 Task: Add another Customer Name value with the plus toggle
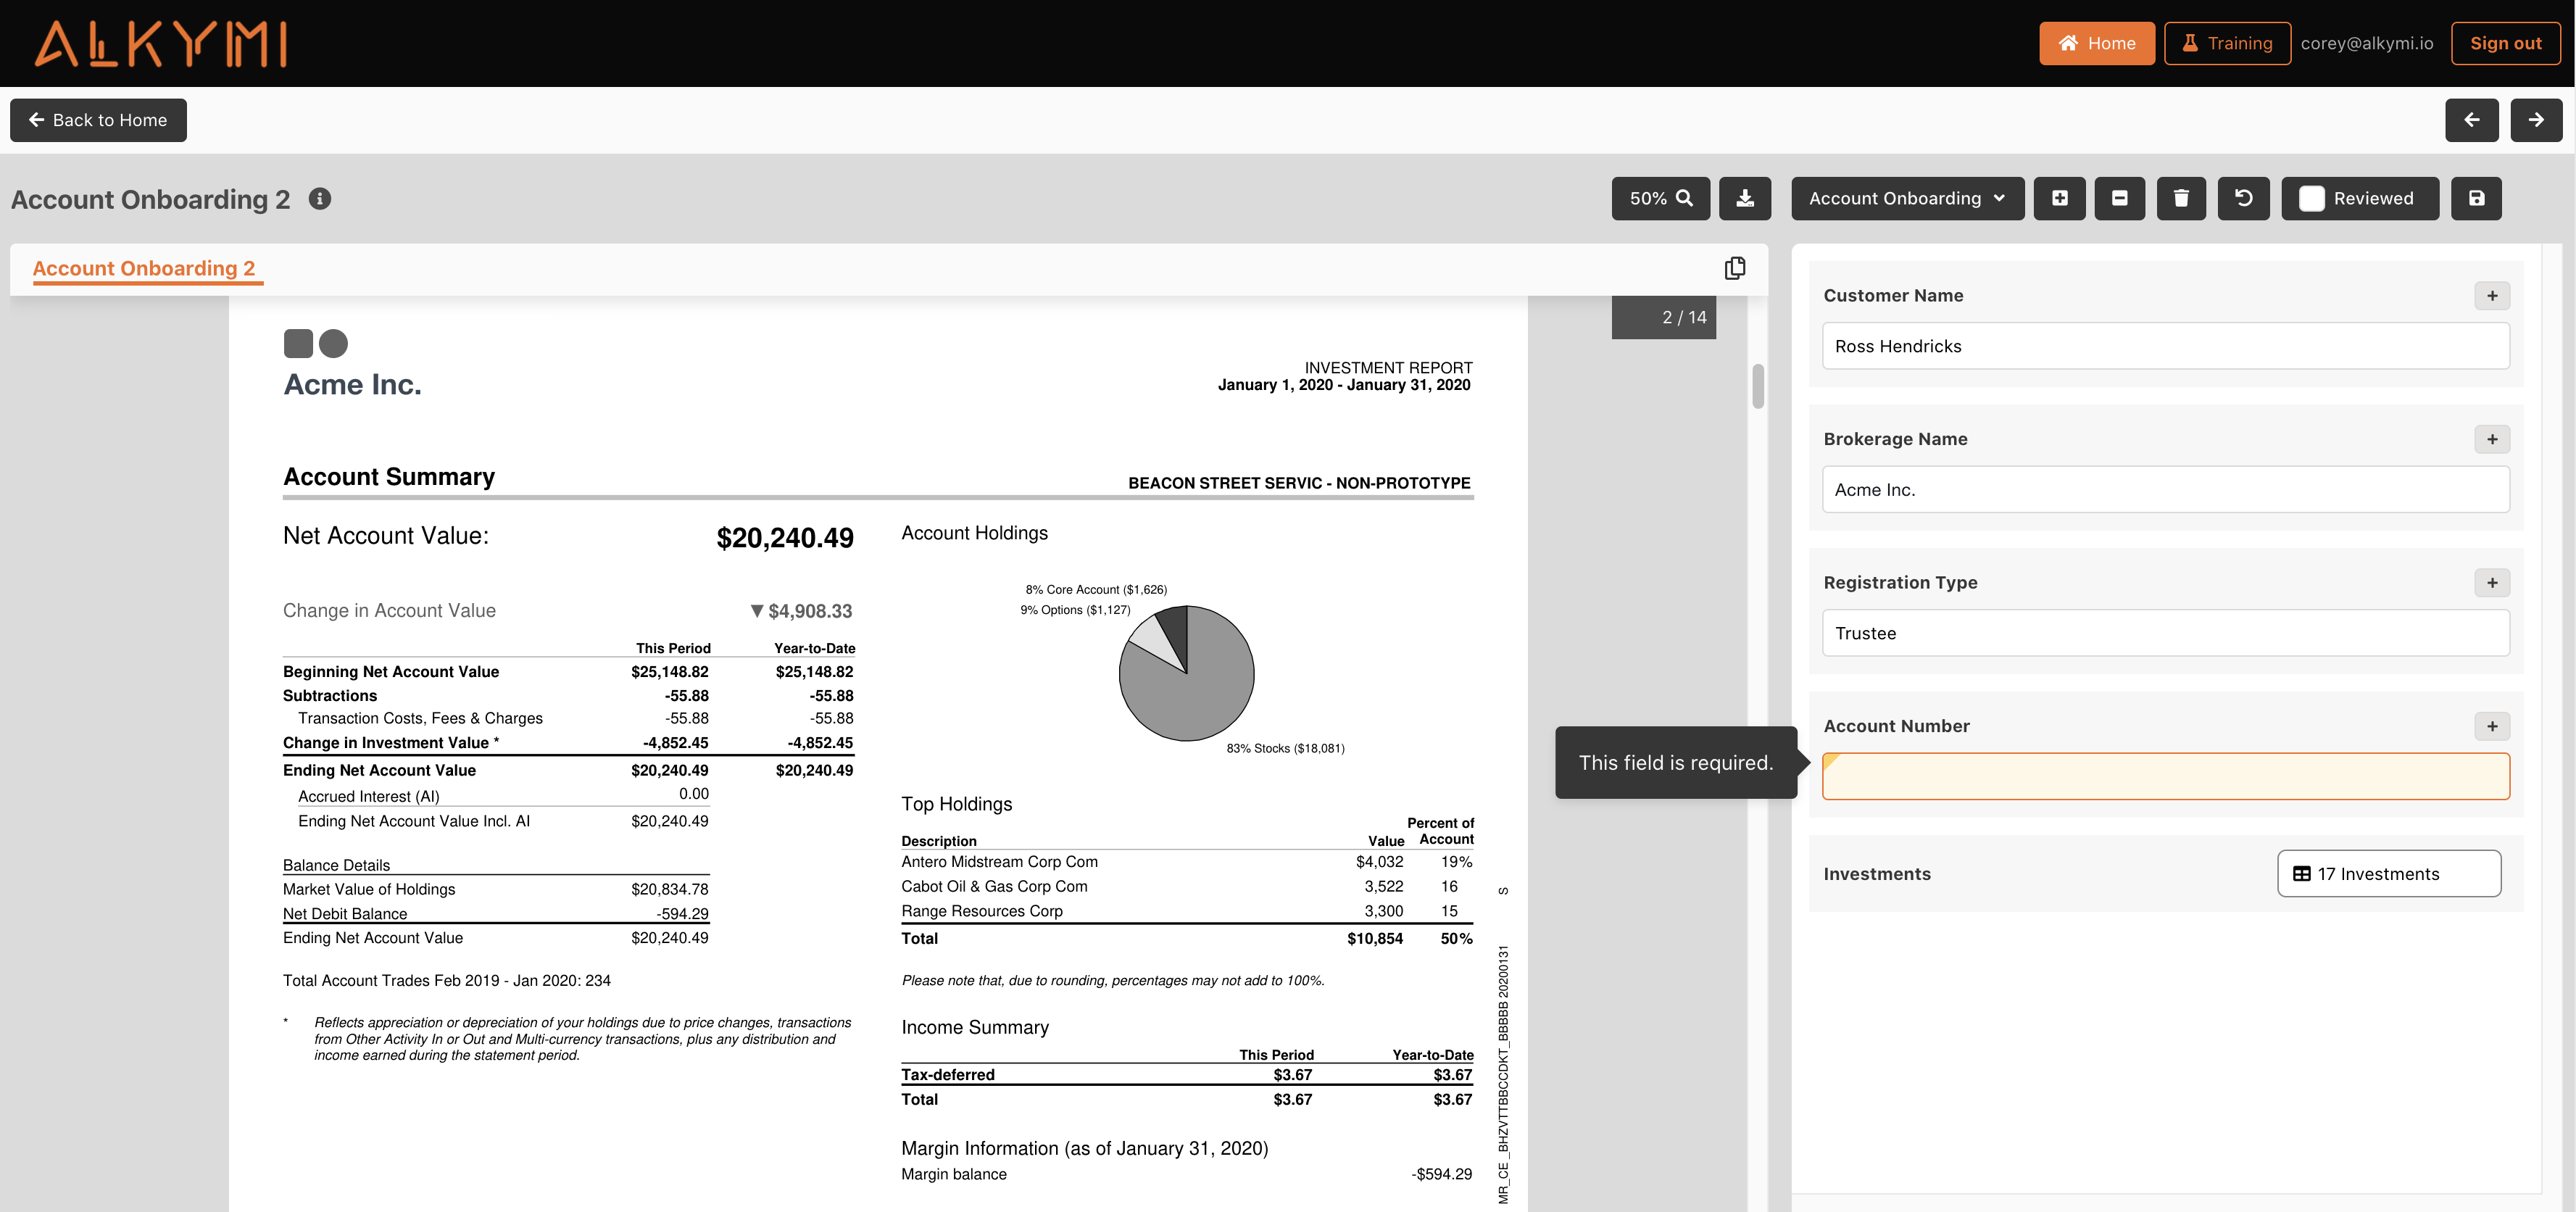pyautogui.click(x=2492, y=296)
